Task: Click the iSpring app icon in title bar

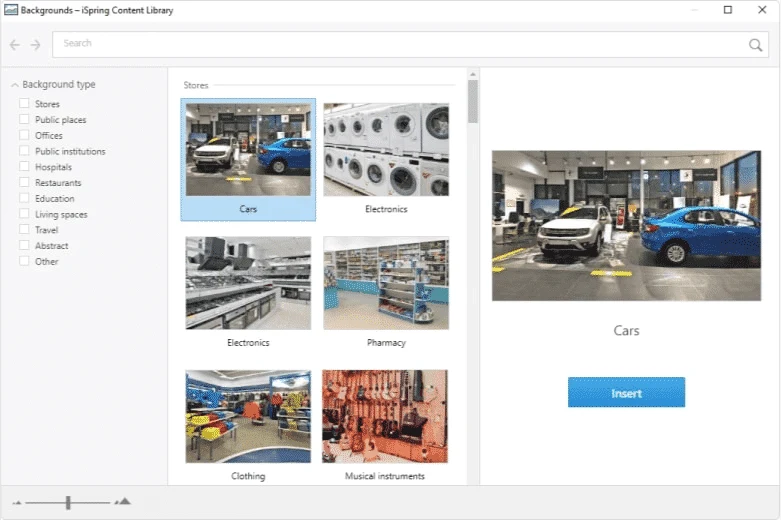Action: click(10, 9)
